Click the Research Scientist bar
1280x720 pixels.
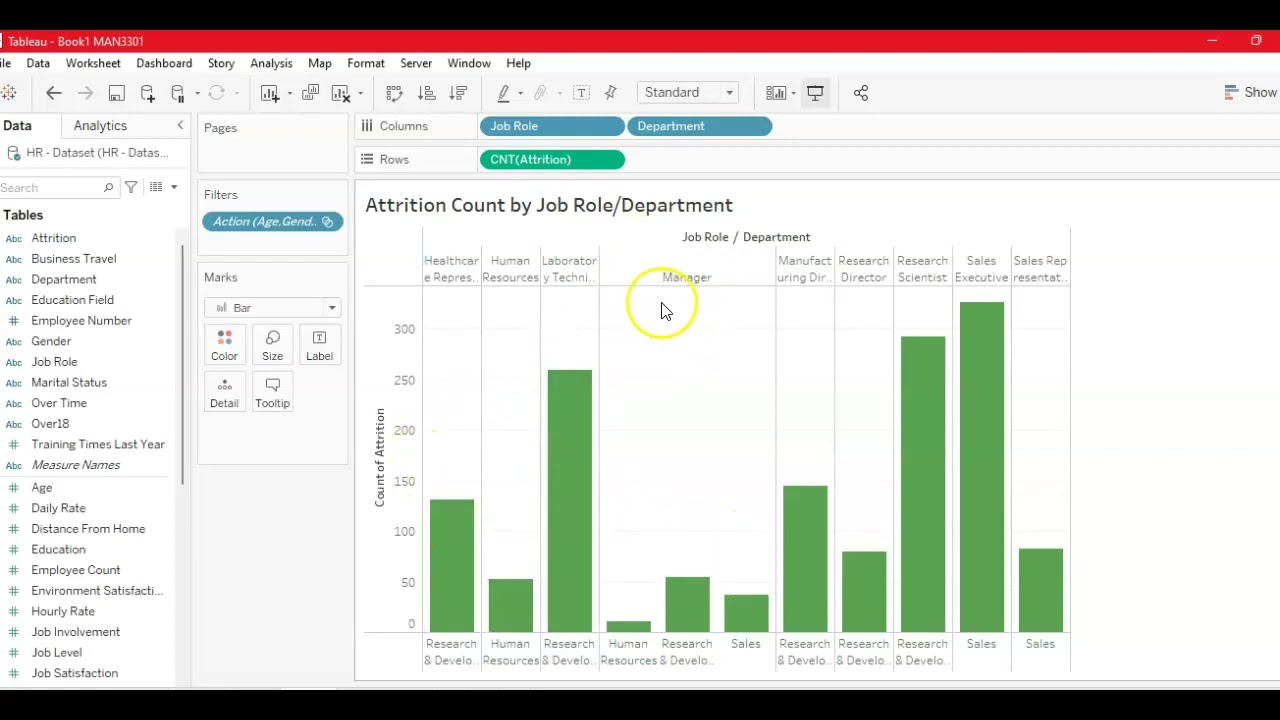pyautogui.click(x=922, y=484)
